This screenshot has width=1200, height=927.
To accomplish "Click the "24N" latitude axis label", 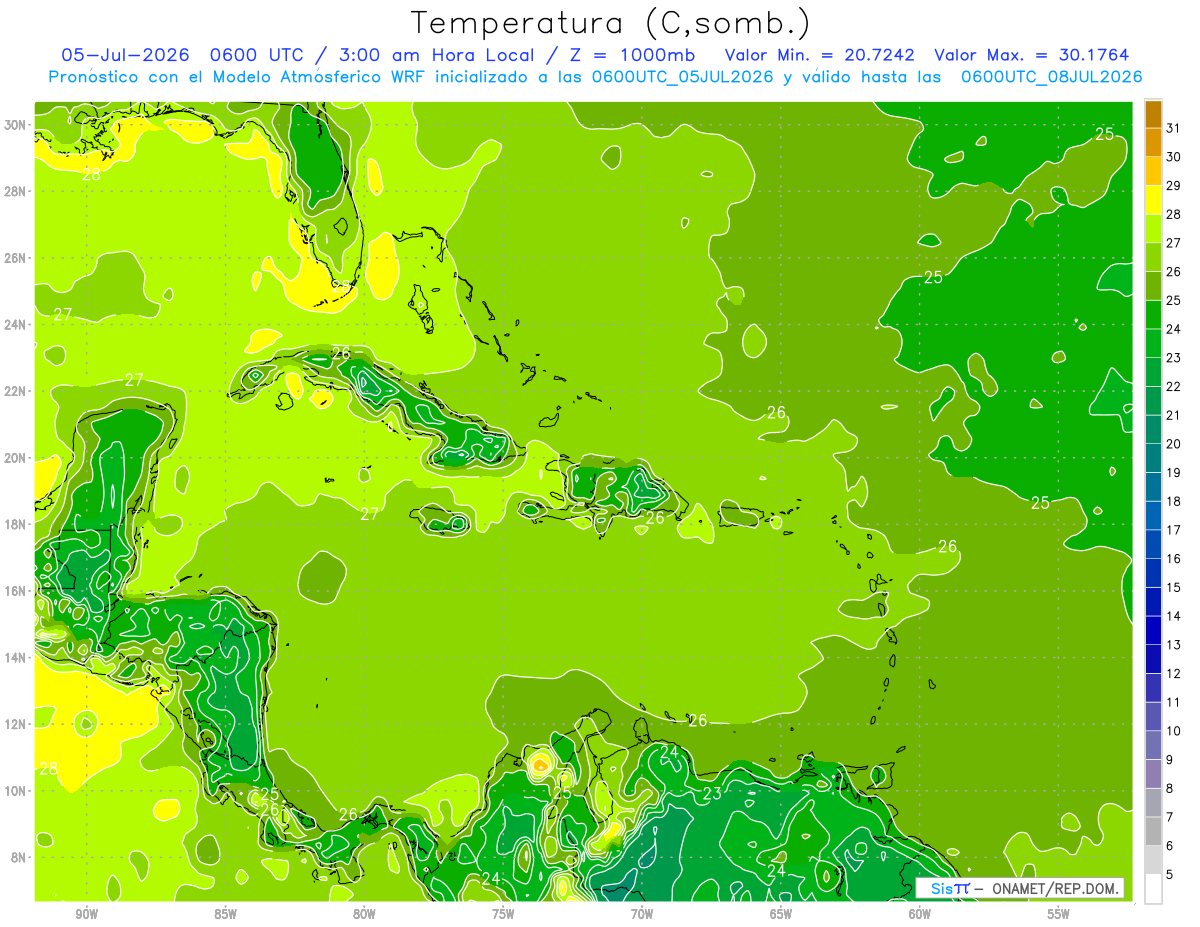I will pos(17,325).
